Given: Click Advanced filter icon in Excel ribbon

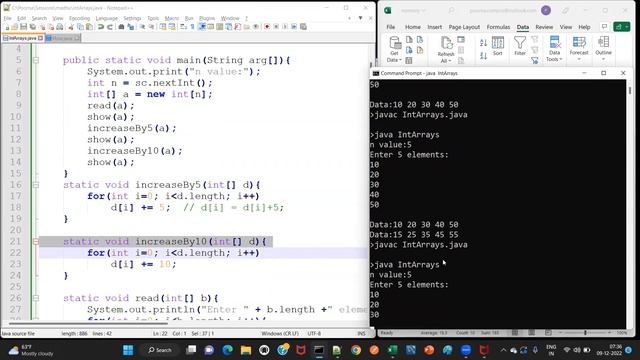Looking at the screenshot, I should tap(535, 60).
